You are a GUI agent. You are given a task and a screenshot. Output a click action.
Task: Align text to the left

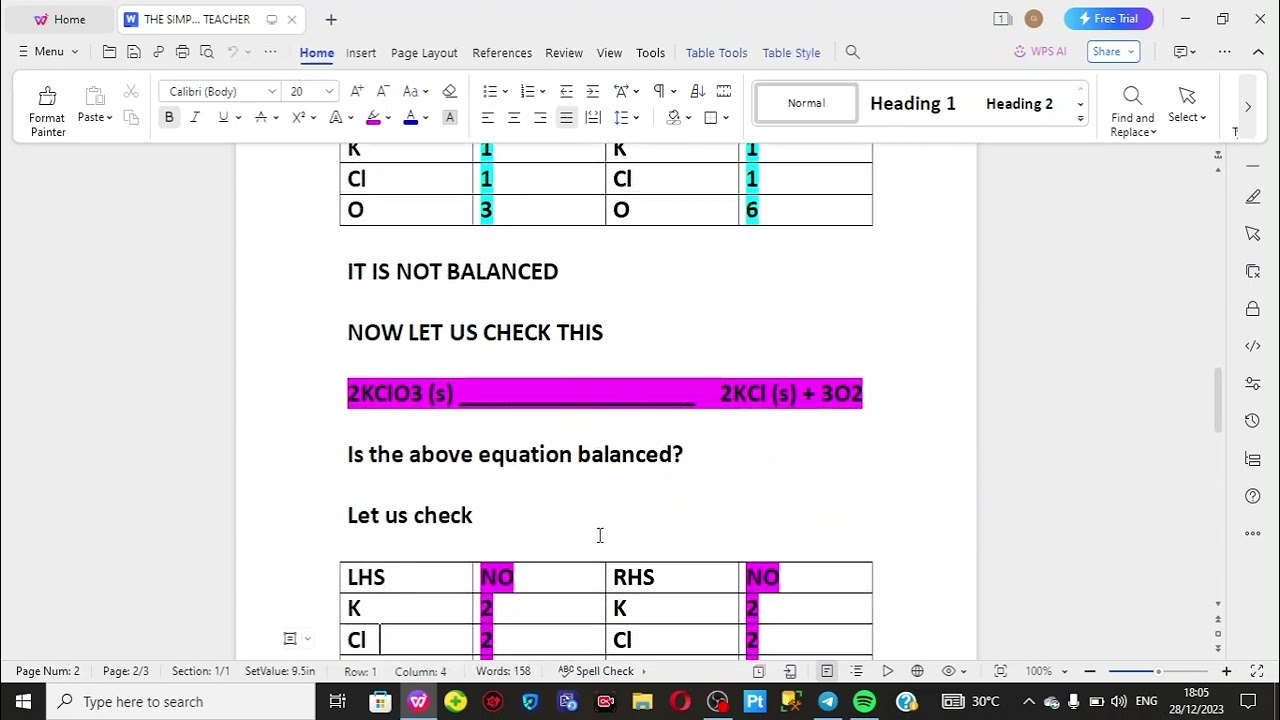coord(487,117)
